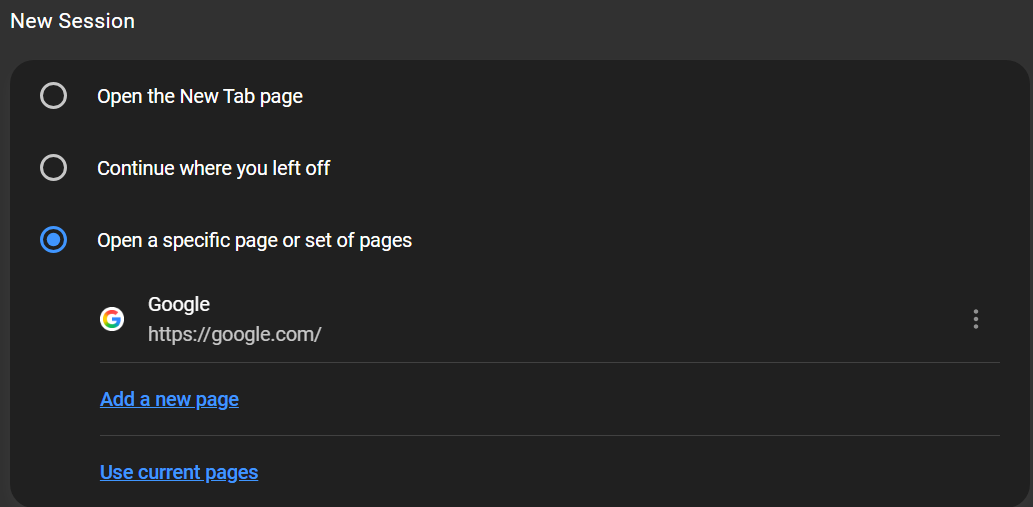Click the "Open a specific page or set of pages" label

pos(254,240)
